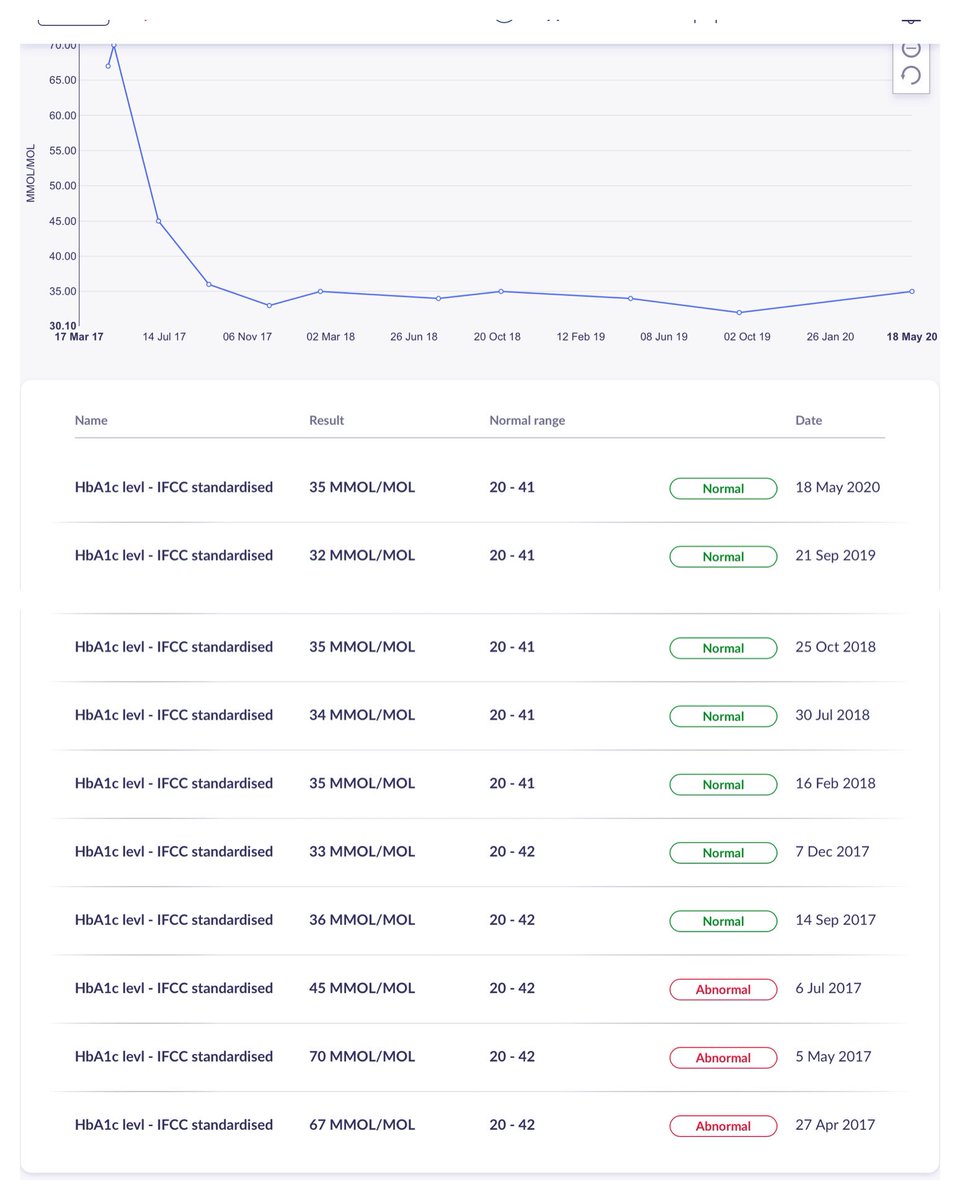The height and width of the screenshot is (1200, 960).
Task: Click the 33 MMOL/MOL result value
Action: (362, 852)
